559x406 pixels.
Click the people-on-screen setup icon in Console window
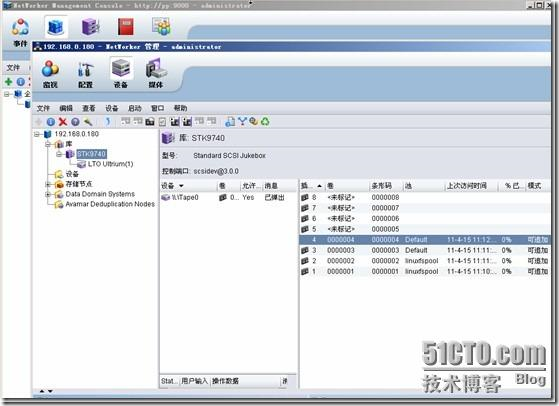tap(161, 27)
